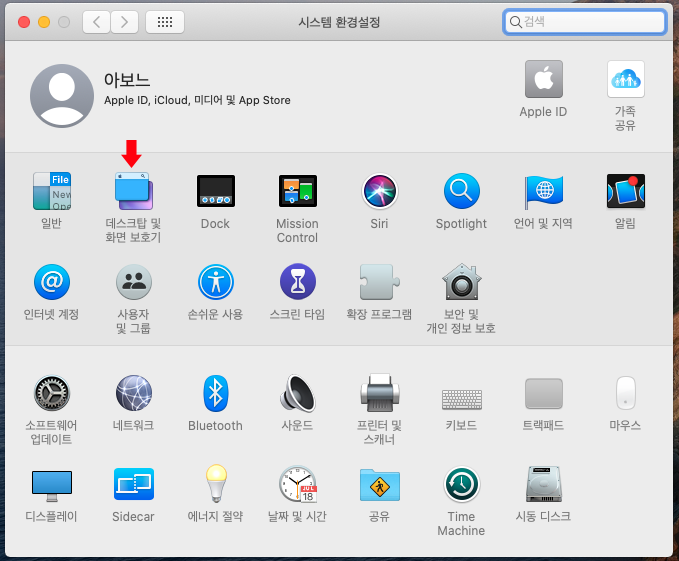Open the Dock preferences
Image resolution: width=679 pixels, height=561 pixels.
(216, 191)
